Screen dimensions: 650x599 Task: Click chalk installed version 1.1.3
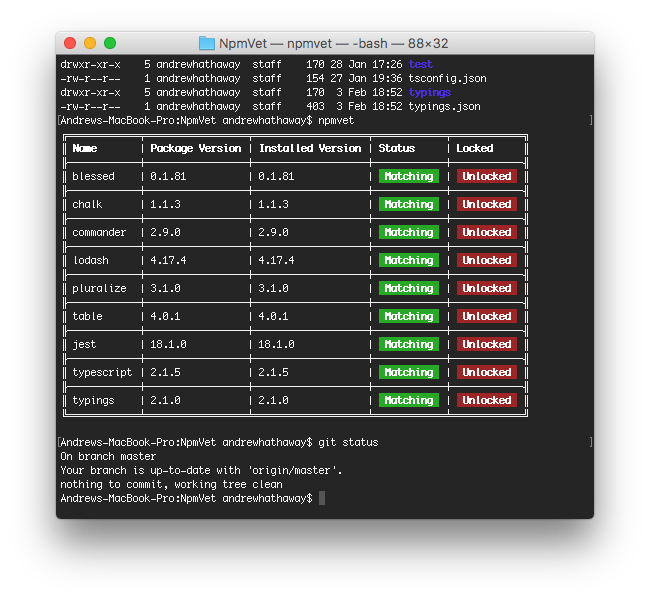point(273,204)
